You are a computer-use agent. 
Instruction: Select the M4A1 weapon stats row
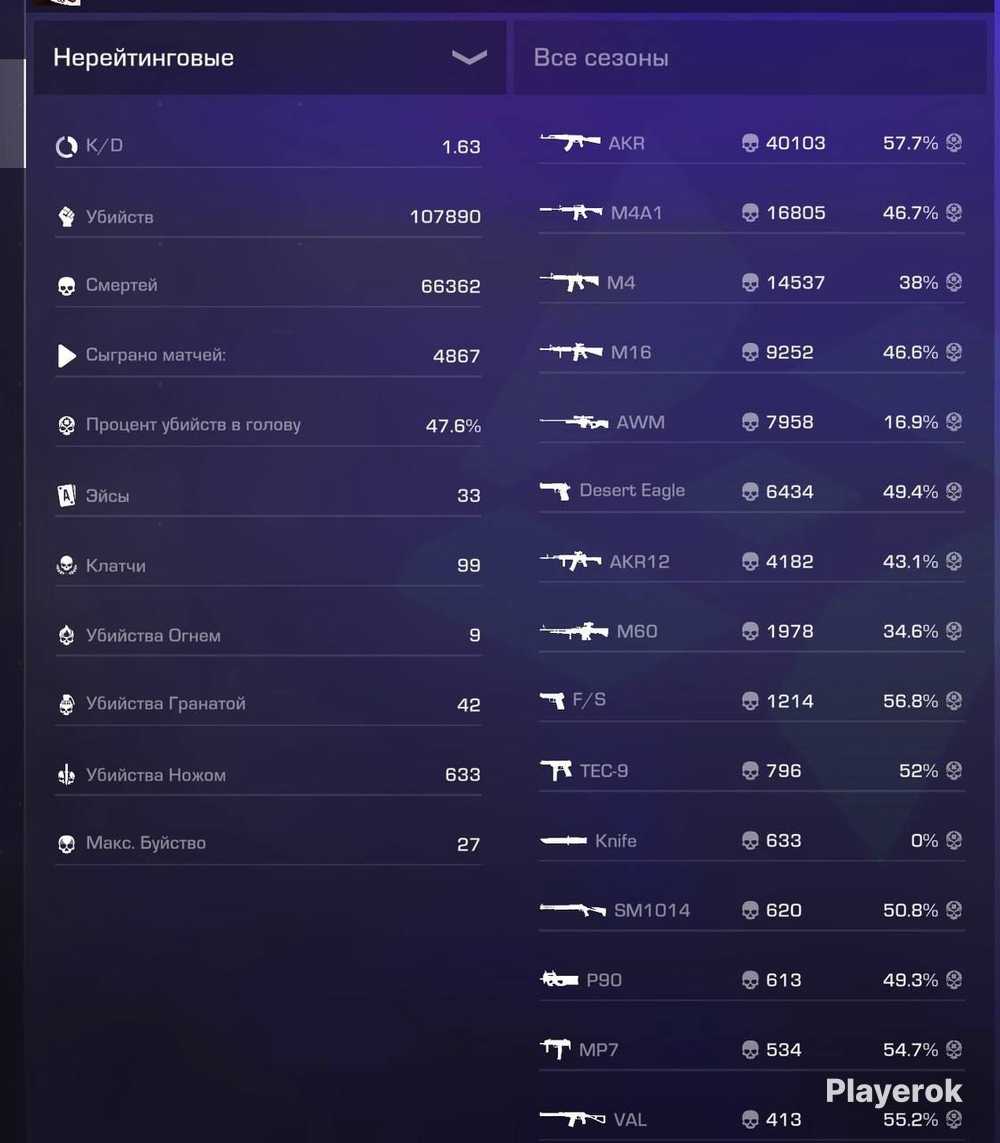click(751, 213)
